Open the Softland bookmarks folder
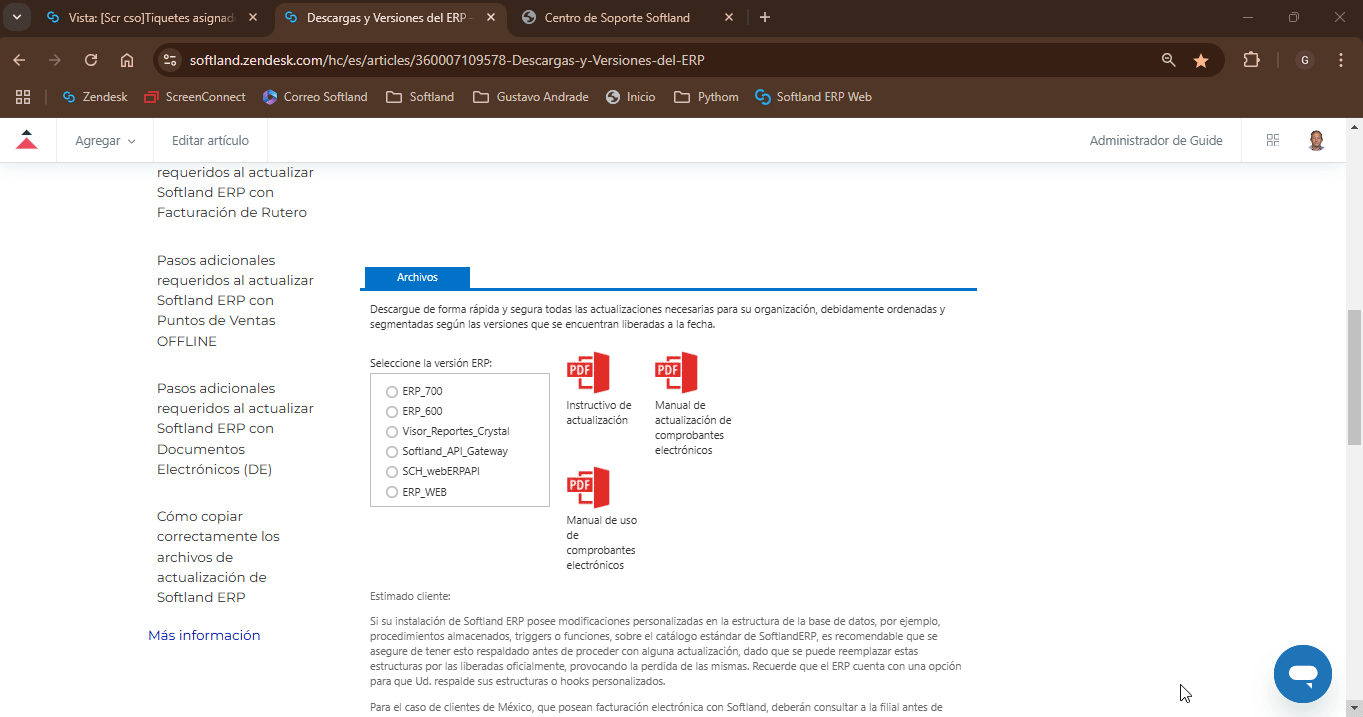This screenshot has height=717, width=1363. (420, 97)
